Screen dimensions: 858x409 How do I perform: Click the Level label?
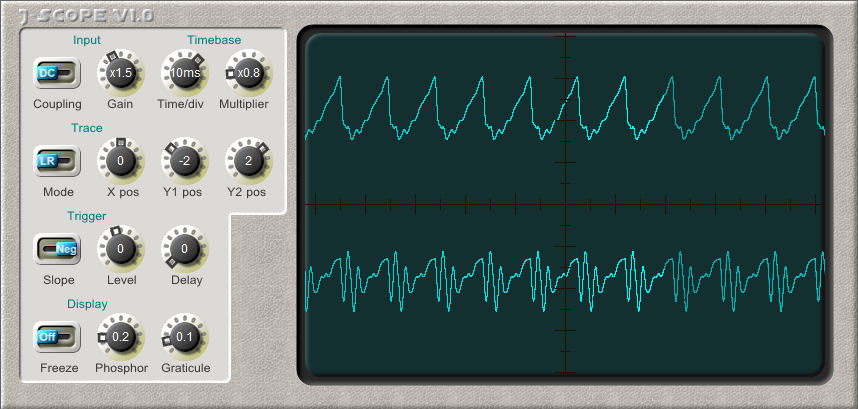tap(121, 280)
